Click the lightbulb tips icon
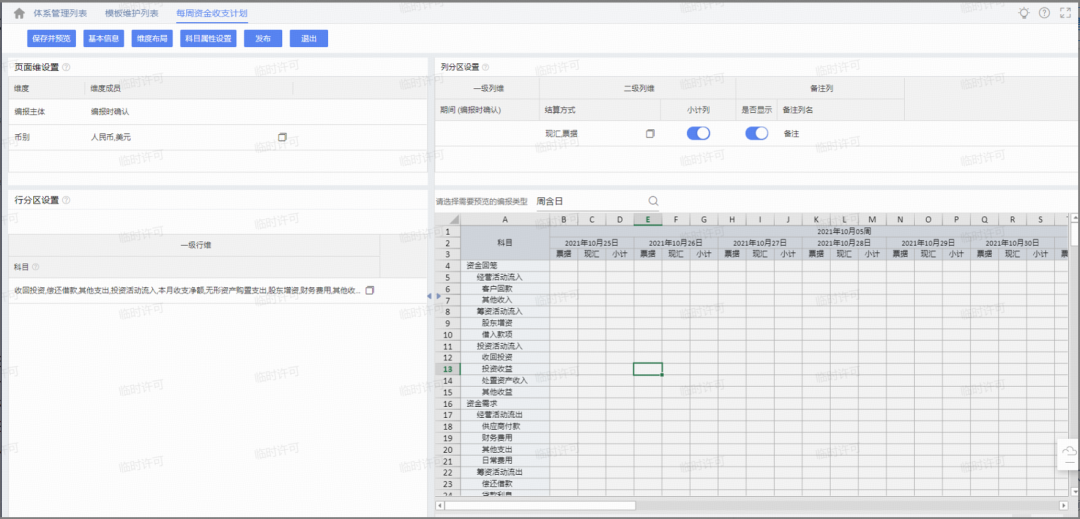 [x=1024, y=13]
